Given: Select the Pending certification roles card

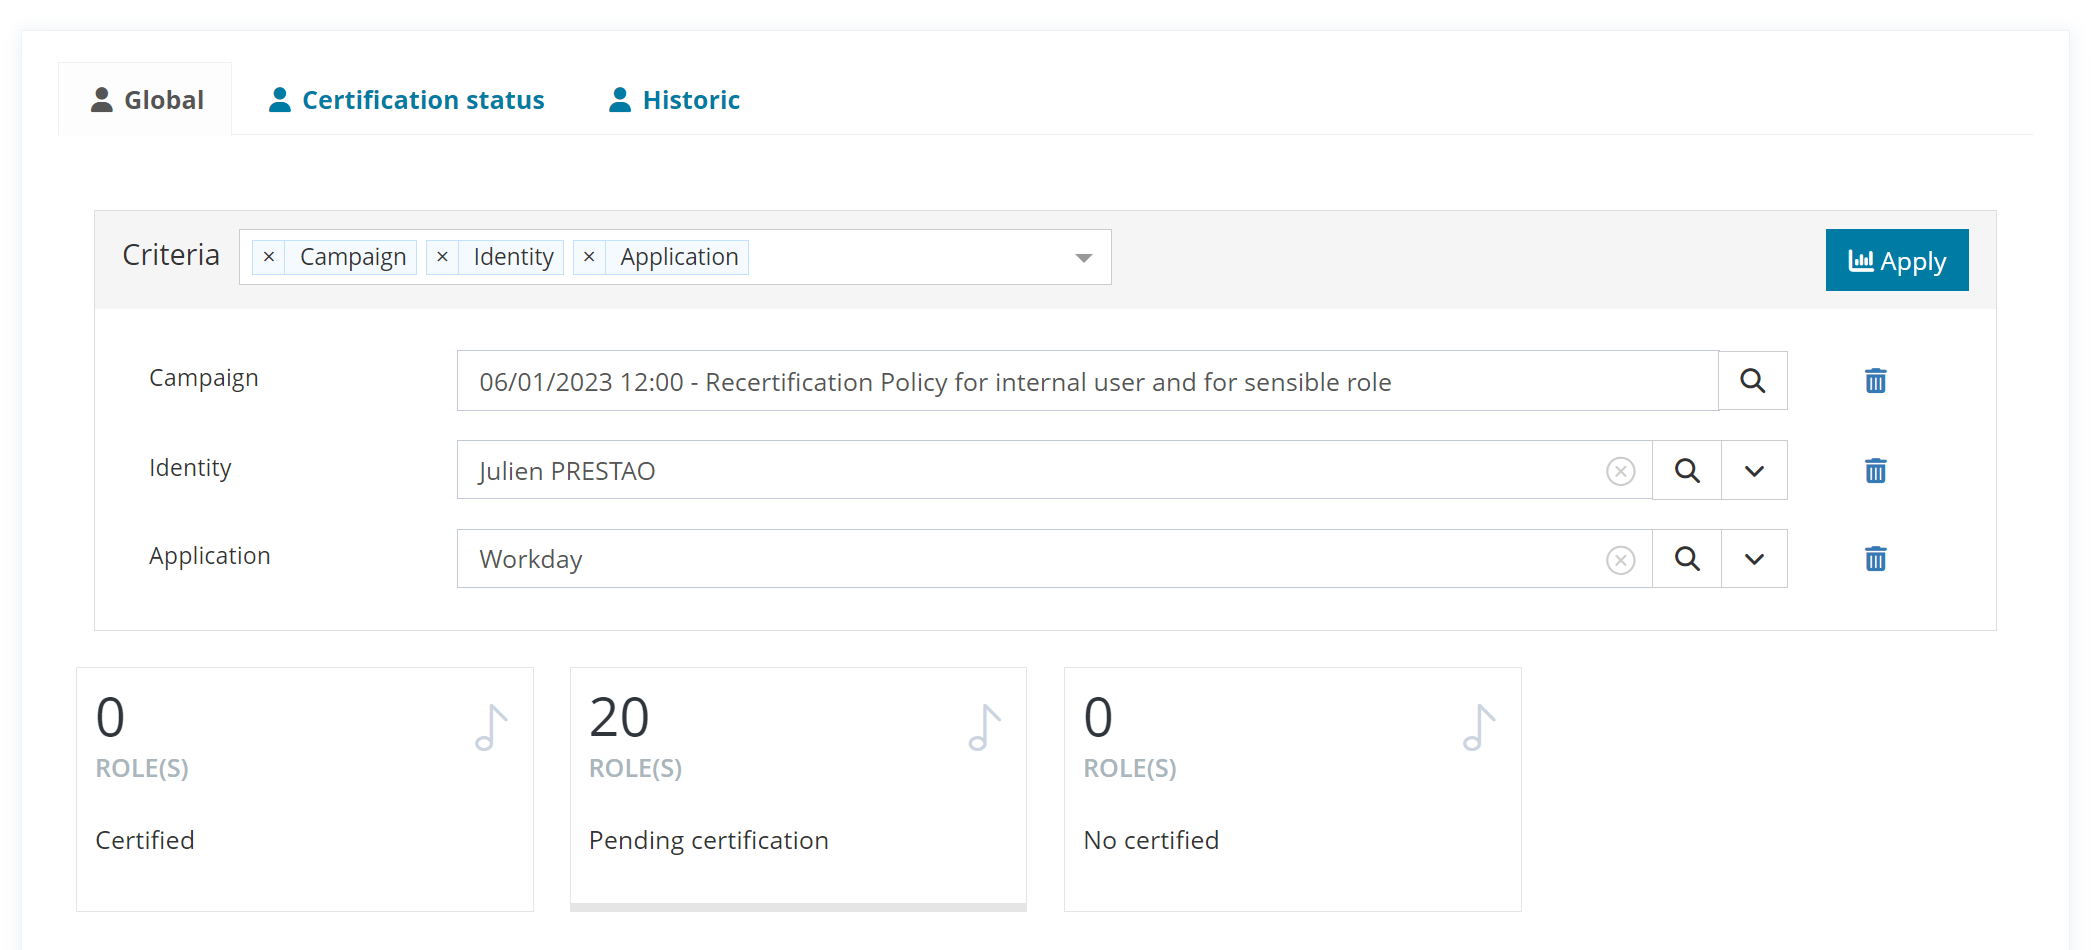Looking at the screenshot, I should (x=797, y=789).
